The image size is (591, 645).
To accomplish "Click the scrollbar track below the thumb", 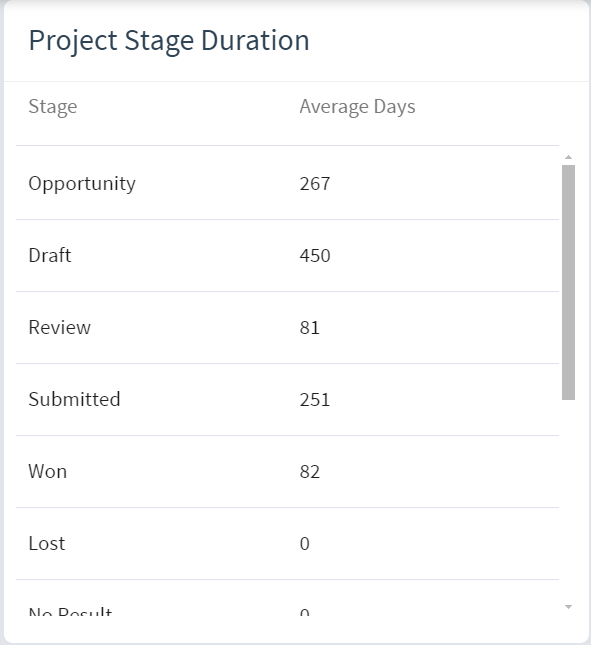I will (x=568, y=501).
